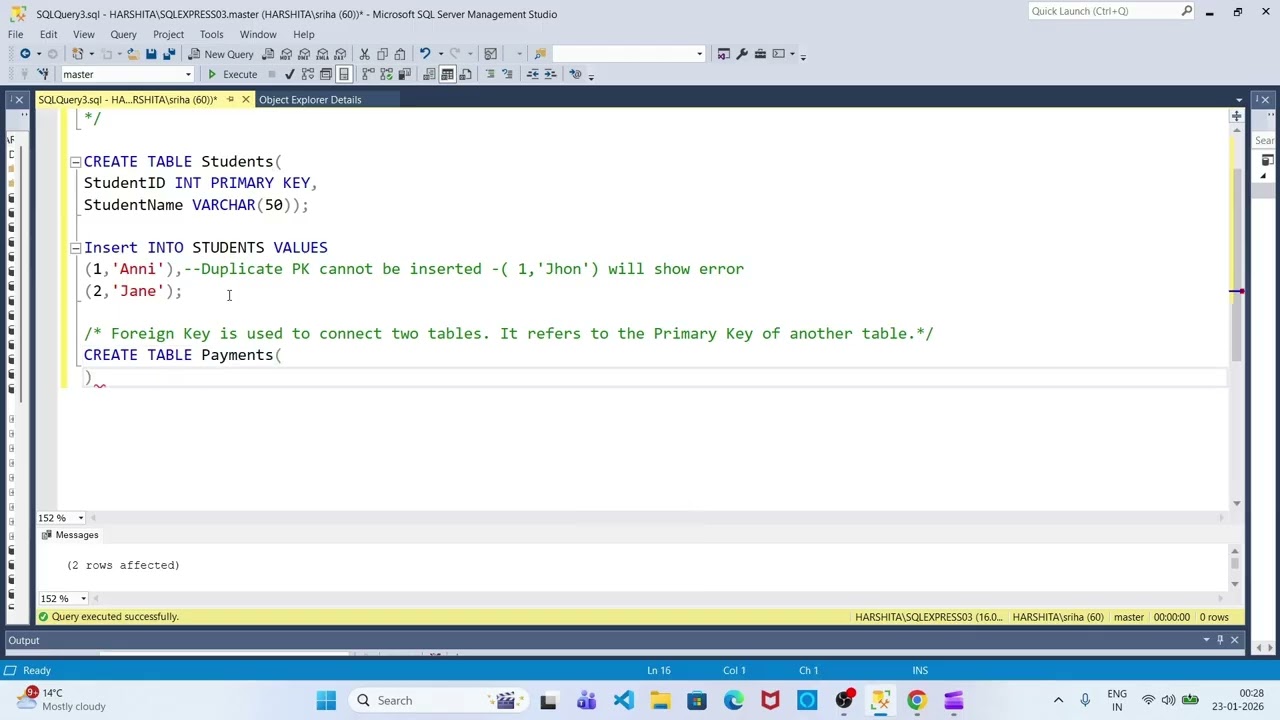Open Query Options icon
This screenshot has height=720, width=1280.
pyautogui.click(x=325, y=74)
